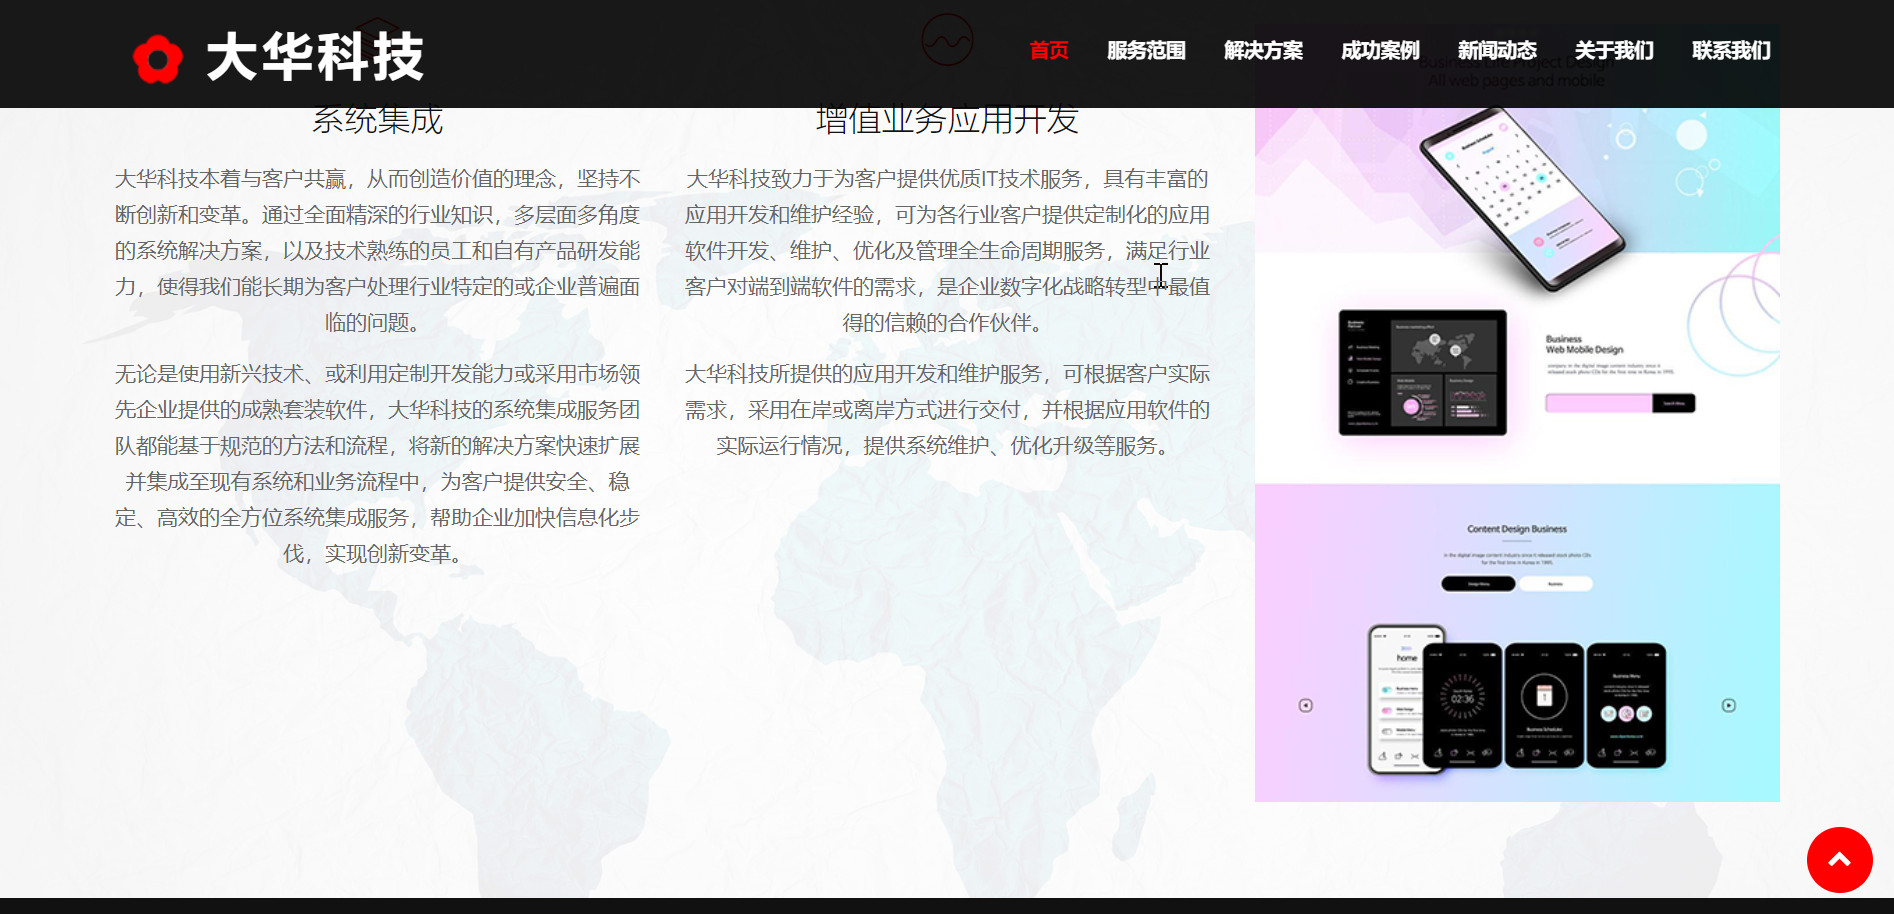1894x914 pixels.
Task: Select 新闻动态 in the navigation bar
Action: point(1497,50)
